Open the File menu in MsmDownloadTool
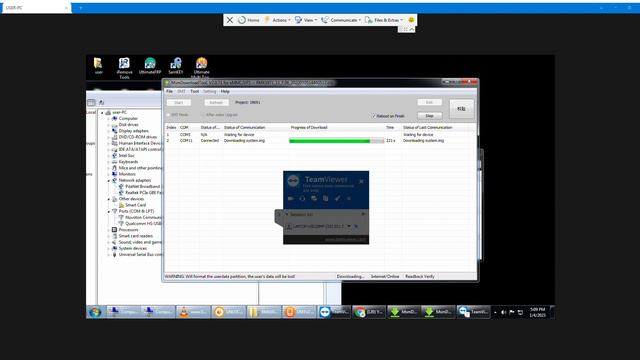The image size is (640, 360). (x=169, y=91)
